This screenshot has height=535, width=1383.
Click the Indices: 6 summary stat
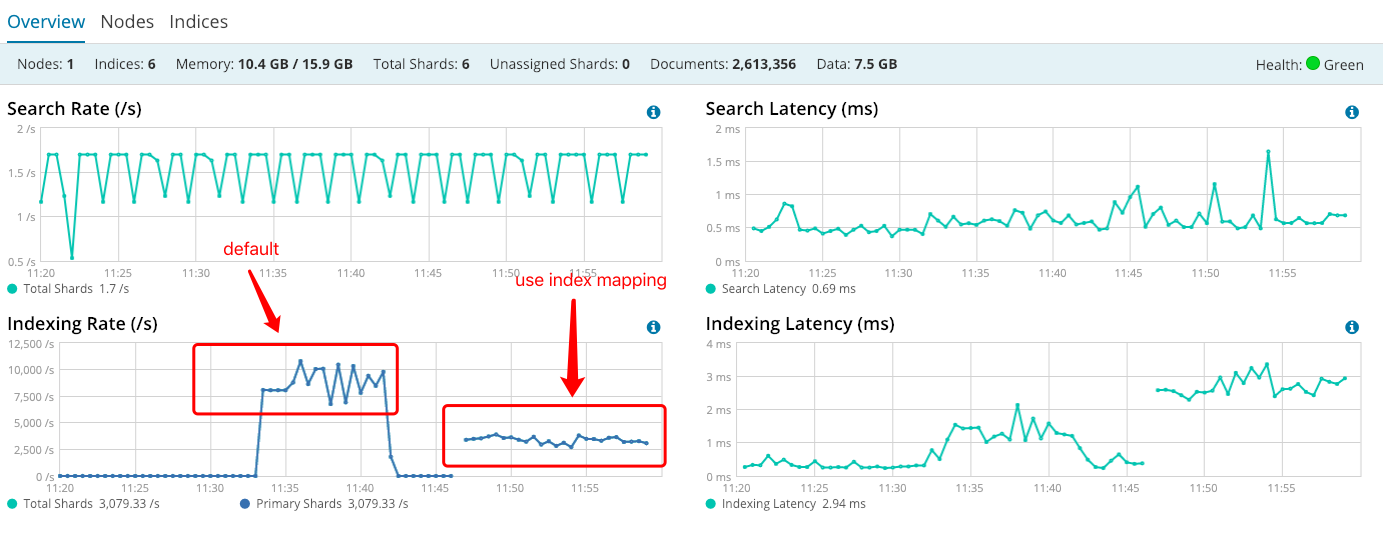pos(125,64)
